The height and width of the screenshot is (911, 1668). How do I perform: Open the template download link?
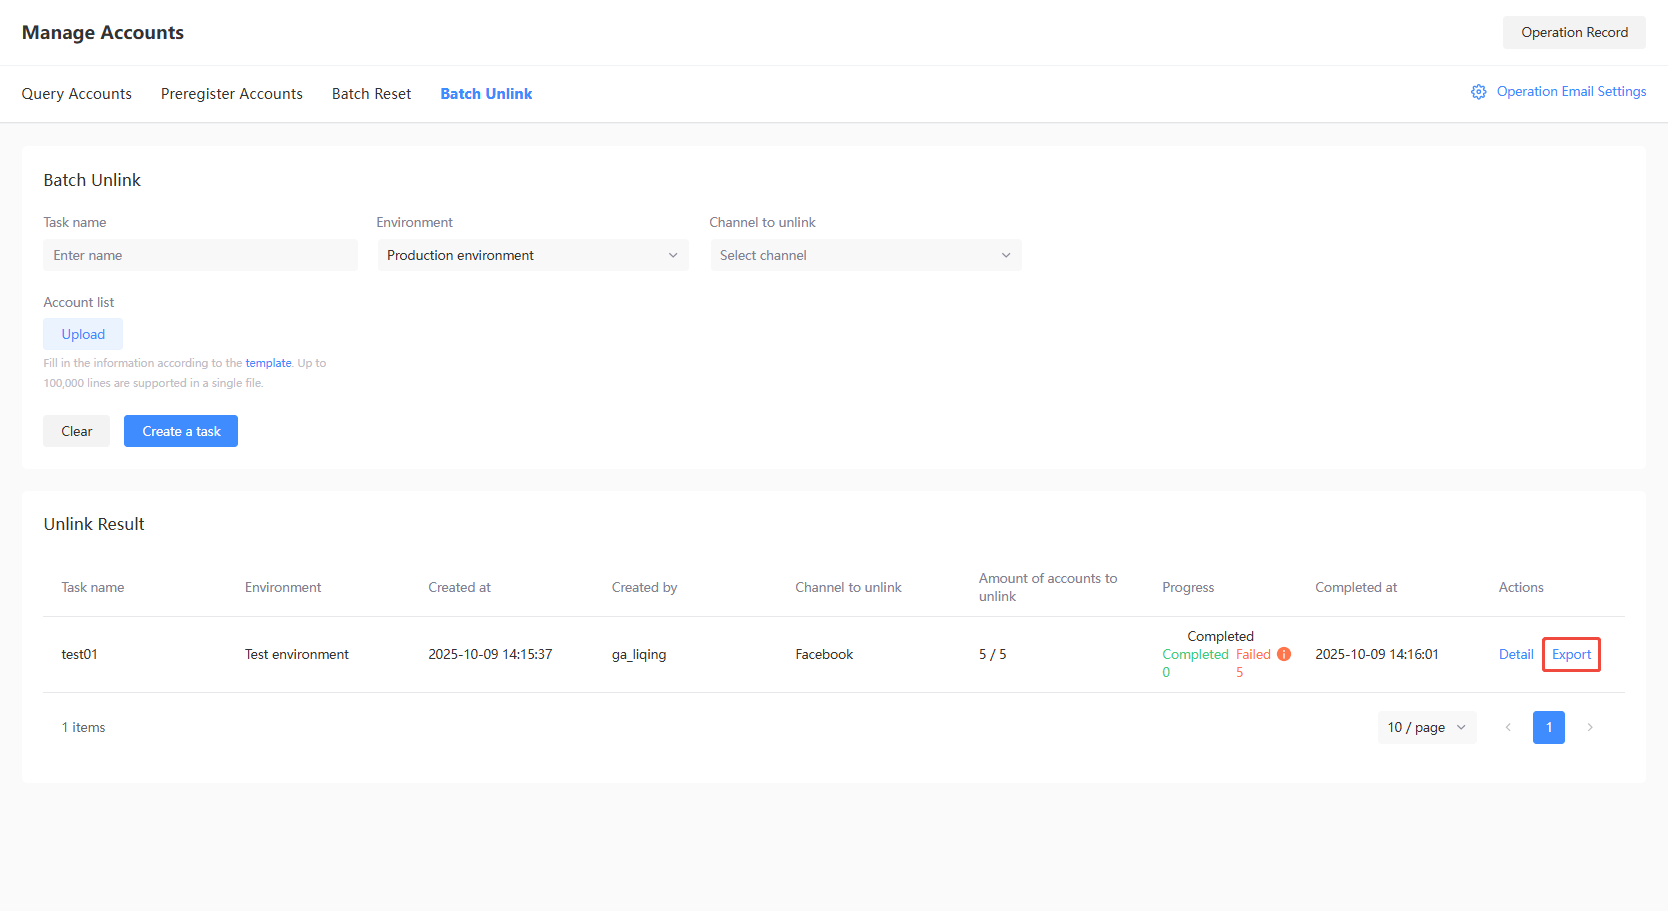point(268,363)
